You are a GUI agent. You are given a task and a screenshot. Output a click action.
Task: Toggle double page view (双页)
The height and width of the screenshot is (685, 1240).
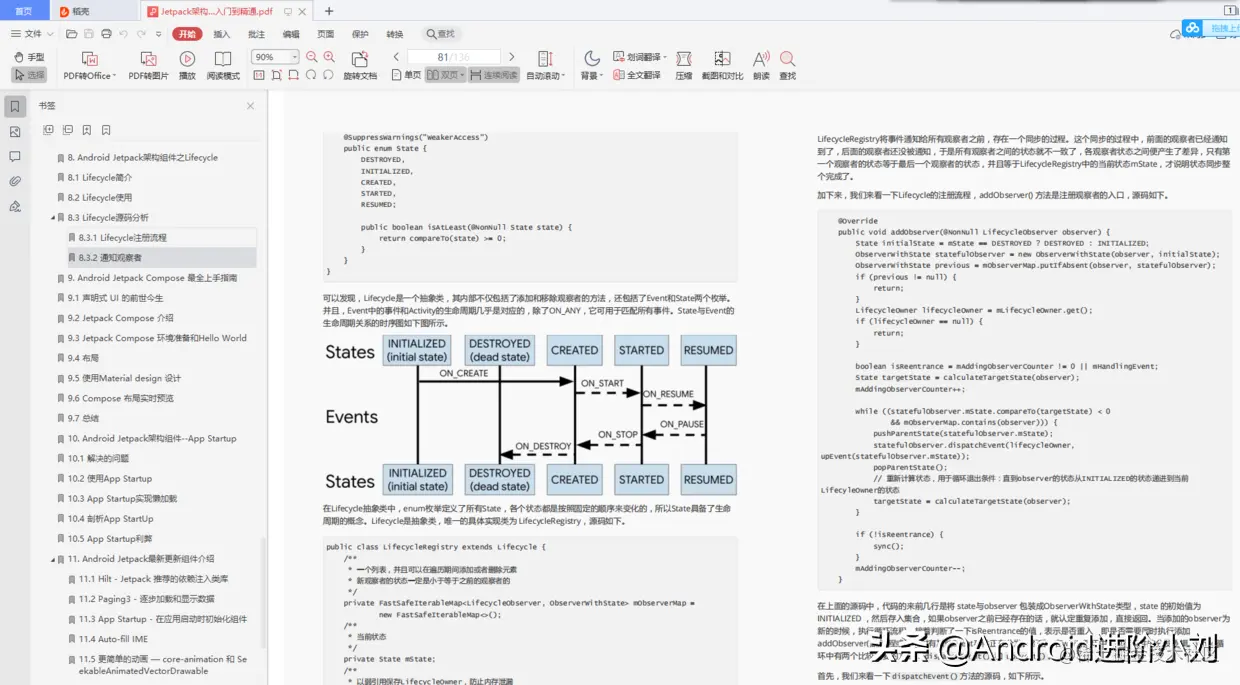[x=445, y=75]
